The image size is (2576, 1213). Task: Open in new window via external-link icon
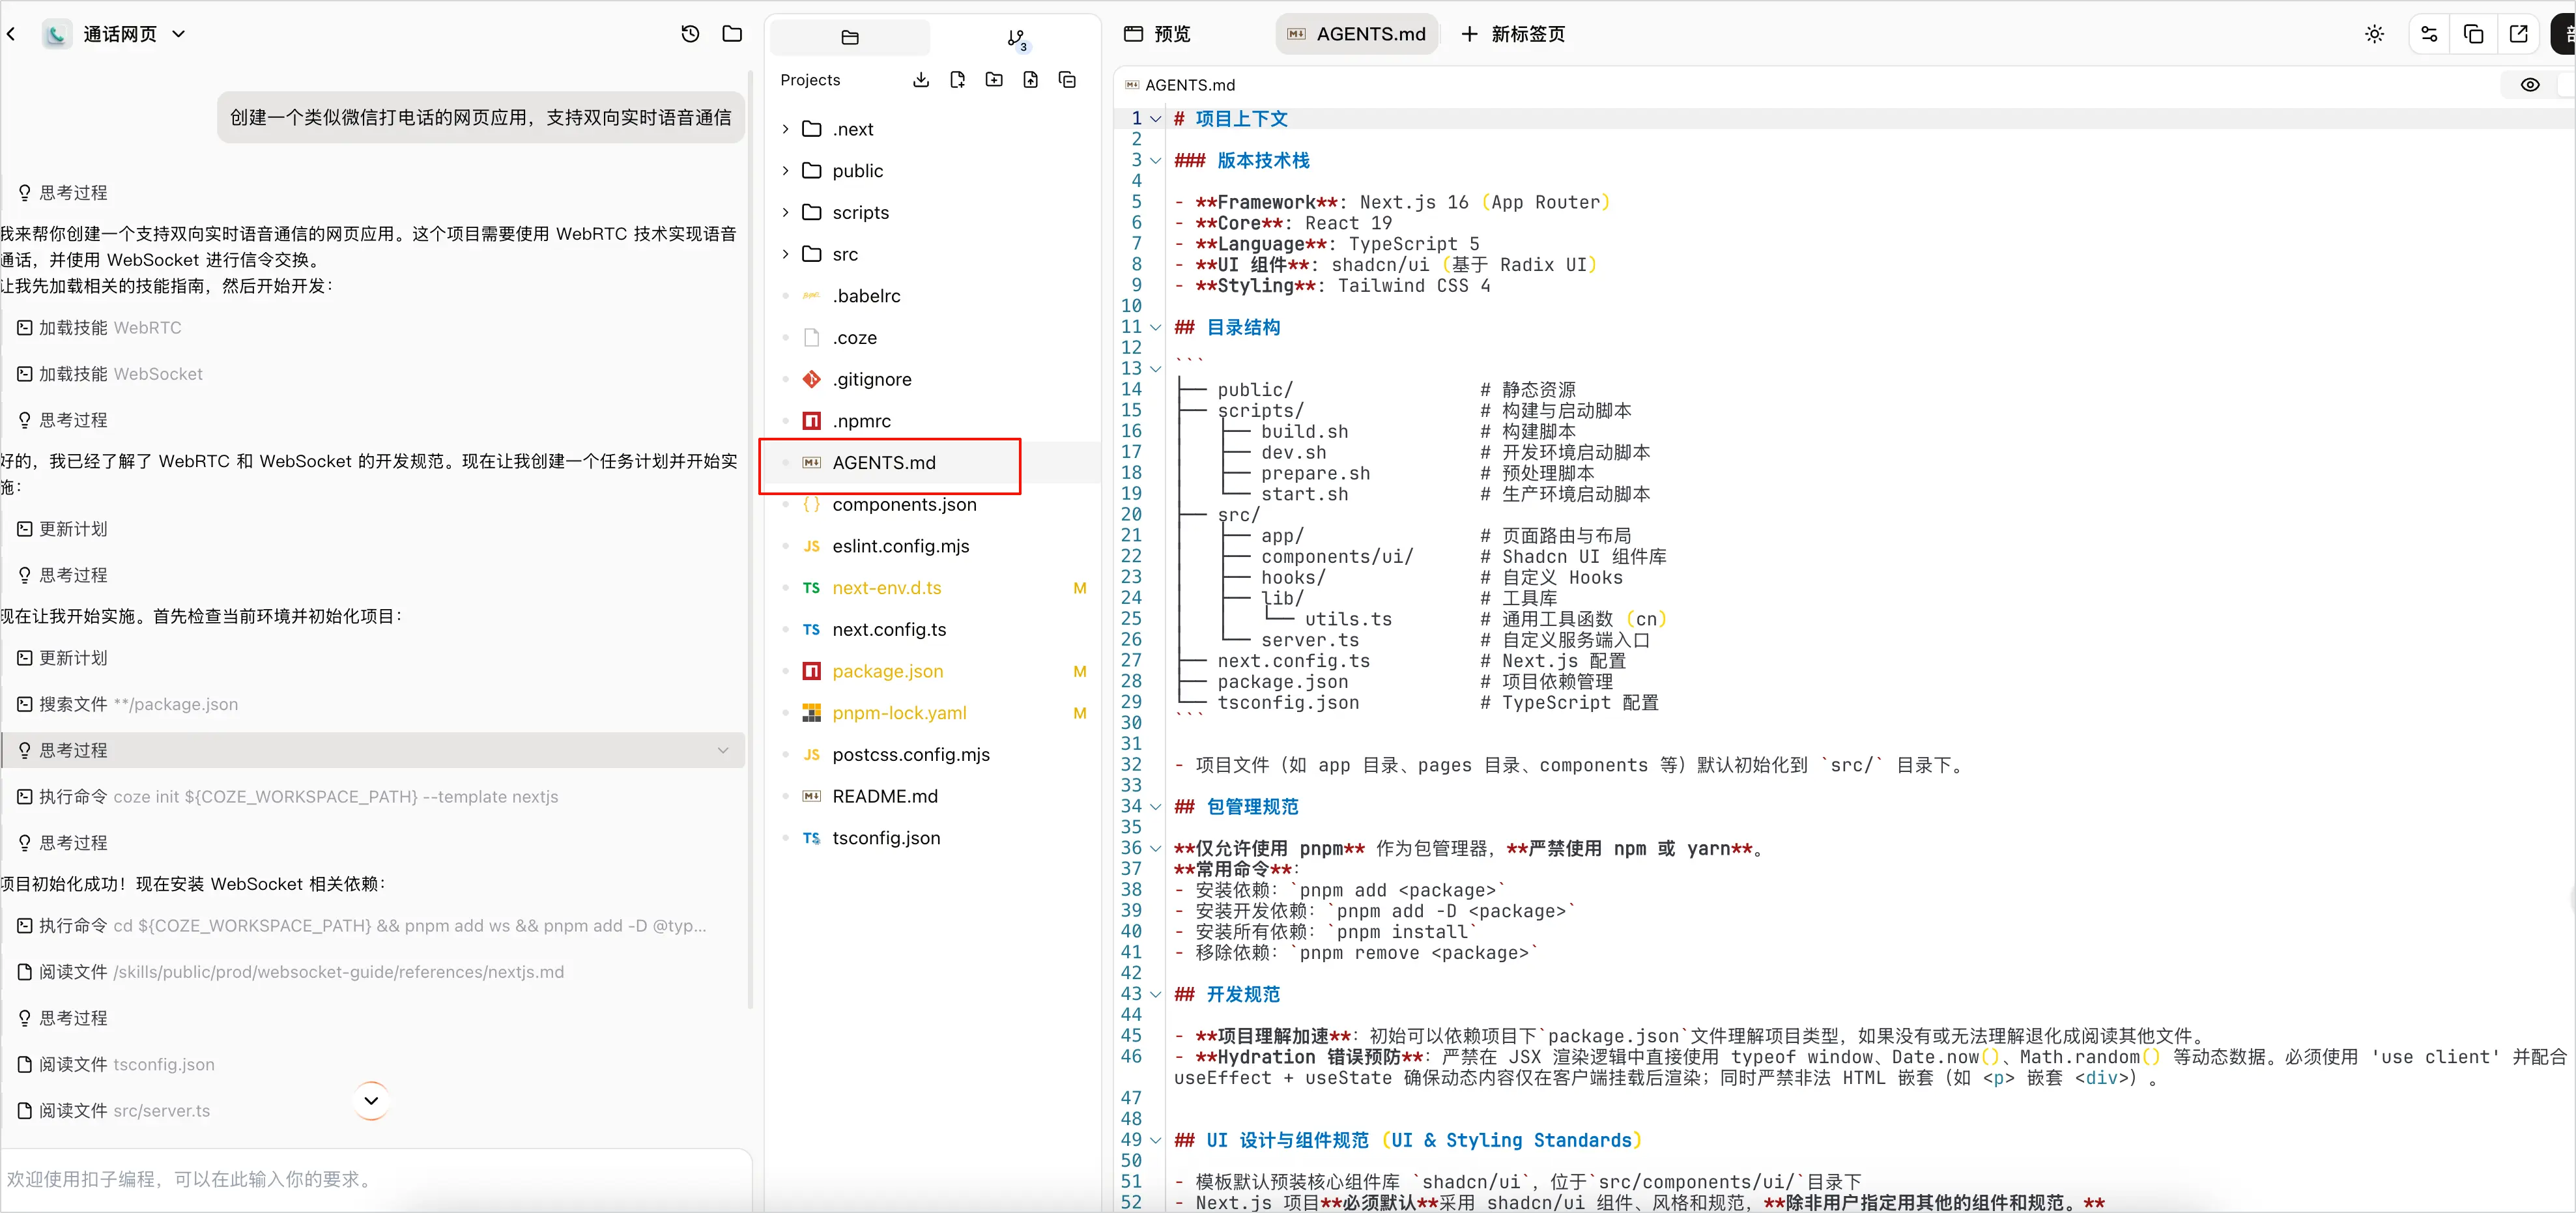(x=2519, y=34)
